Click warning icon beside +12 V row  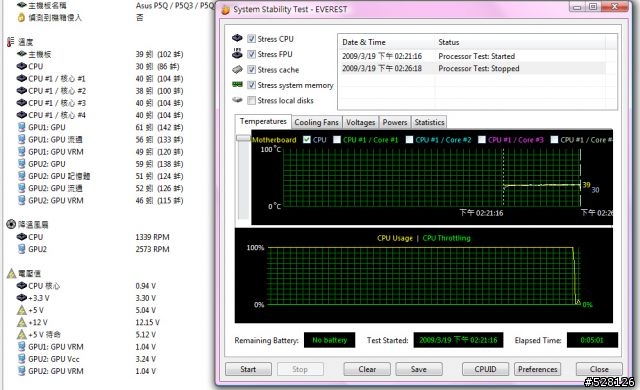point(22,322)
